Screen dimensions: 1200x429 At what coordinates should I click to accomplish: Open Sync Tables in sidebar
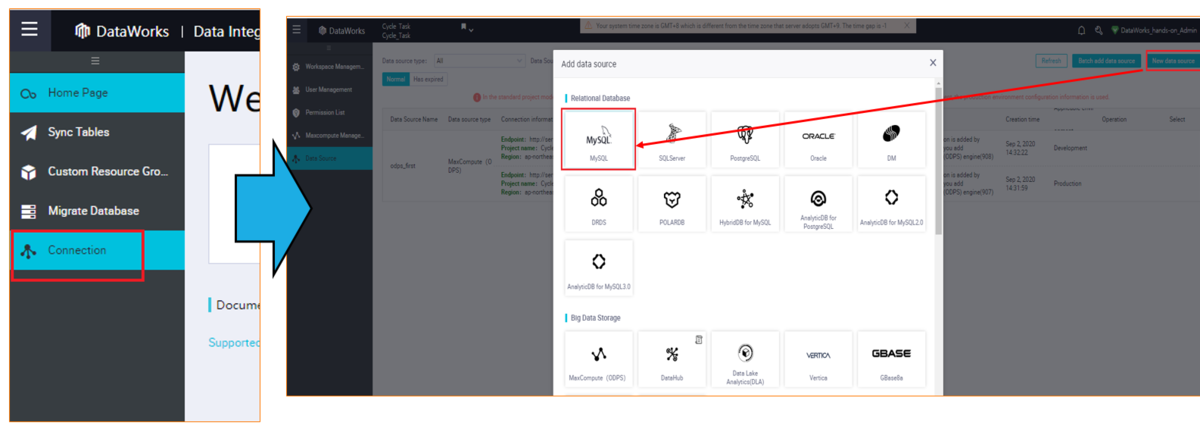click(x=97, y=132)
